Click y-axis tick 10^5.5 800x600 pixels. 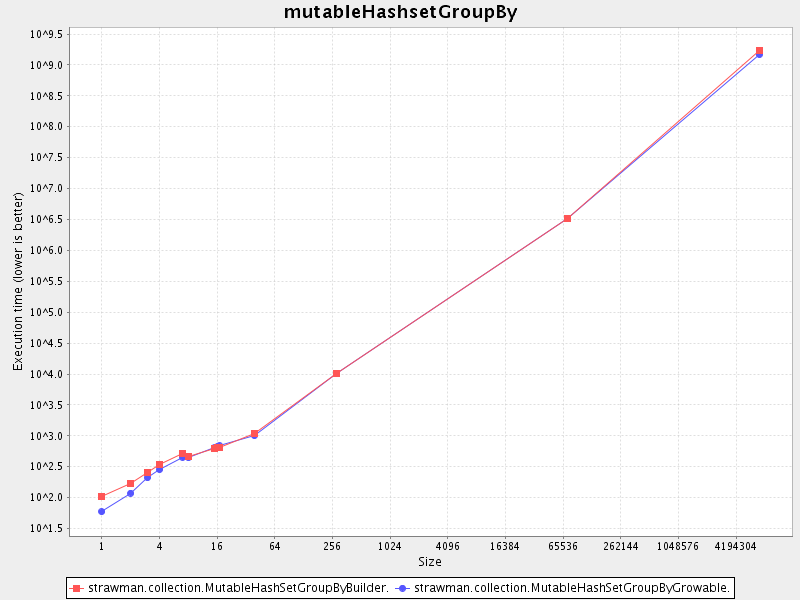click(46, 281)
